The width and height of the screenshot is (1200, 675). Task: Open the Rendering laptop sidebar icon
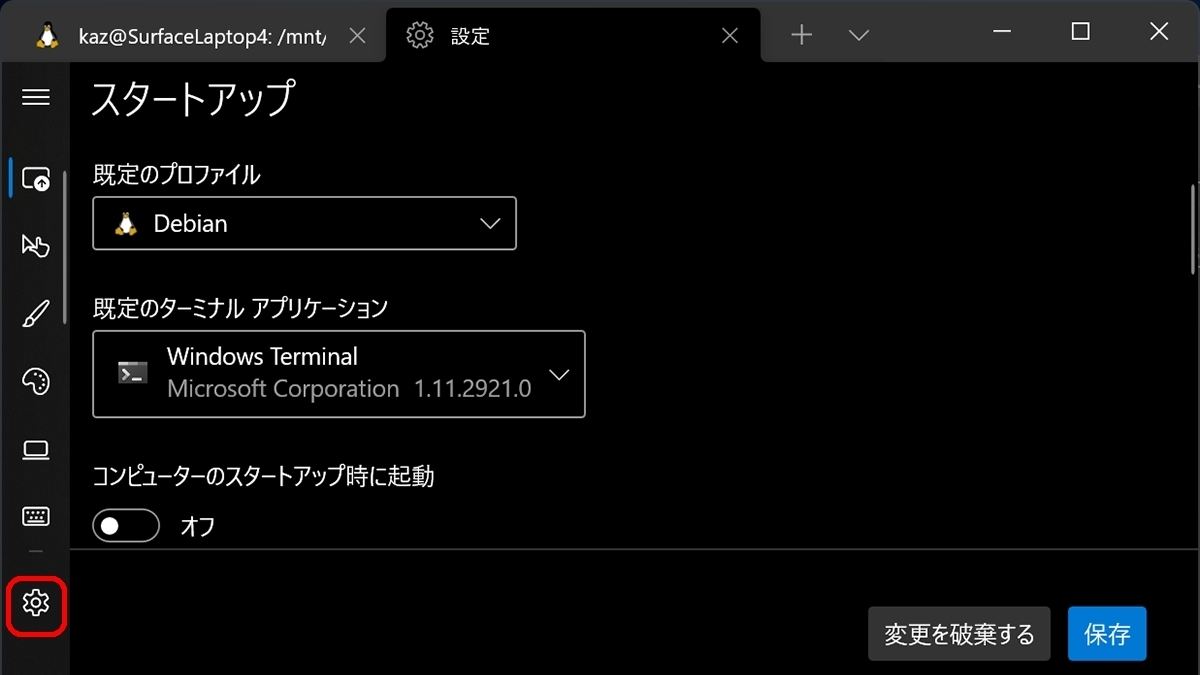pyautogui.click(x=36, y=450)
